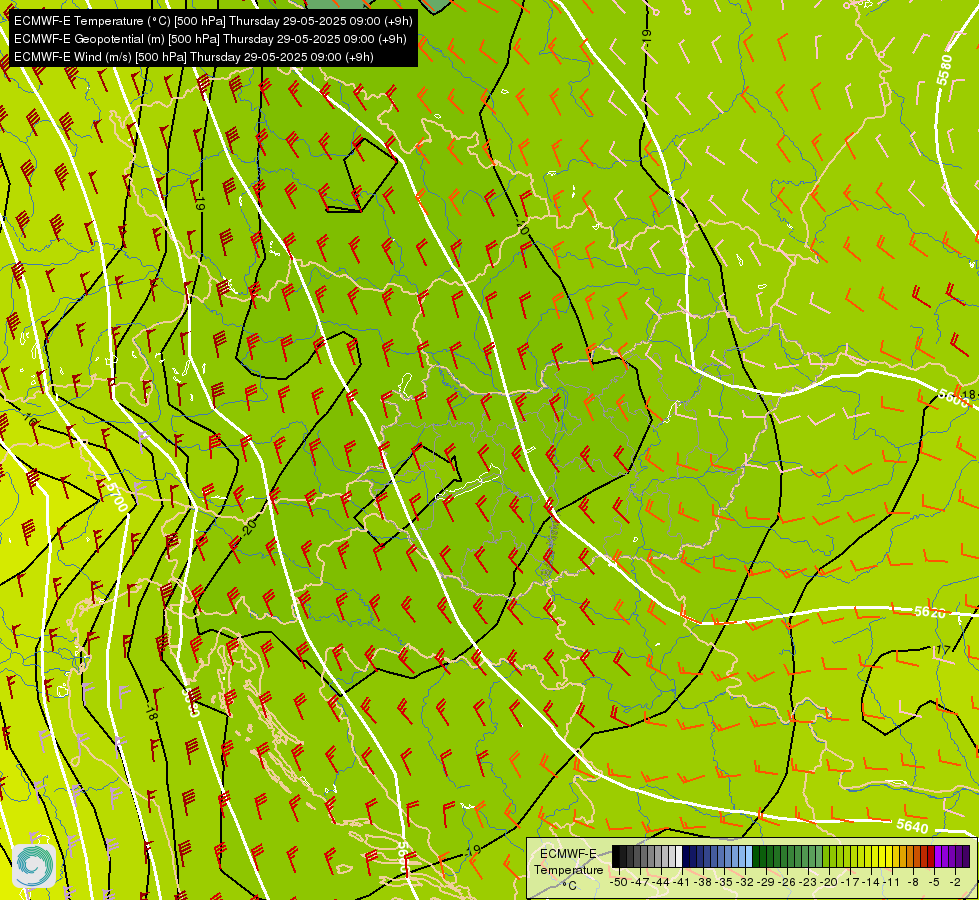Click the swirl logo icon
The height and width of the screenshot is (900, 979).
click(34, 865)
